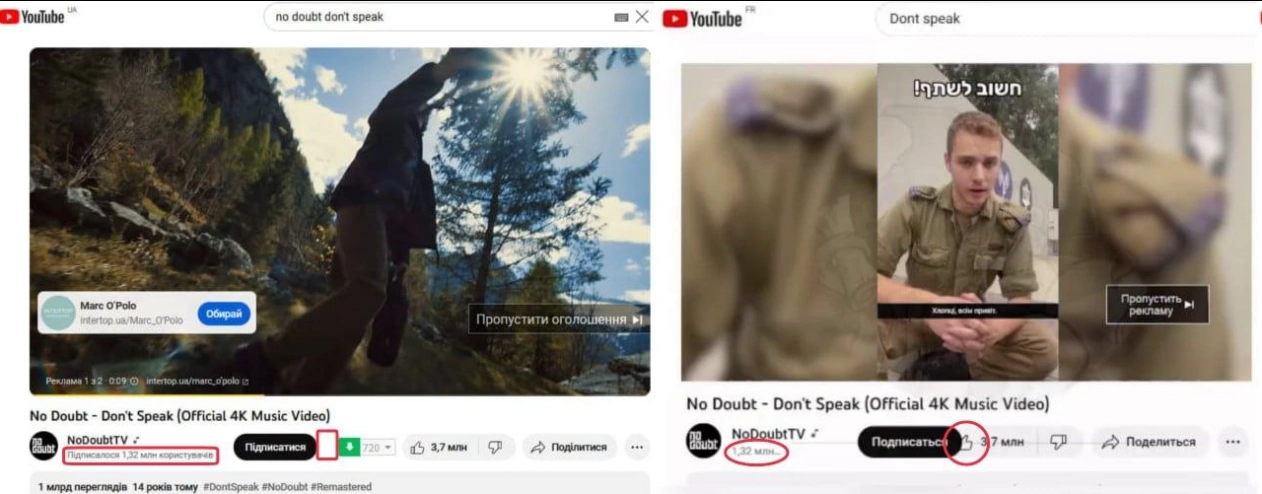Share the video via "Поділитися"
The height and width of the screenshot is (494, 1262).
click(569, 447)
